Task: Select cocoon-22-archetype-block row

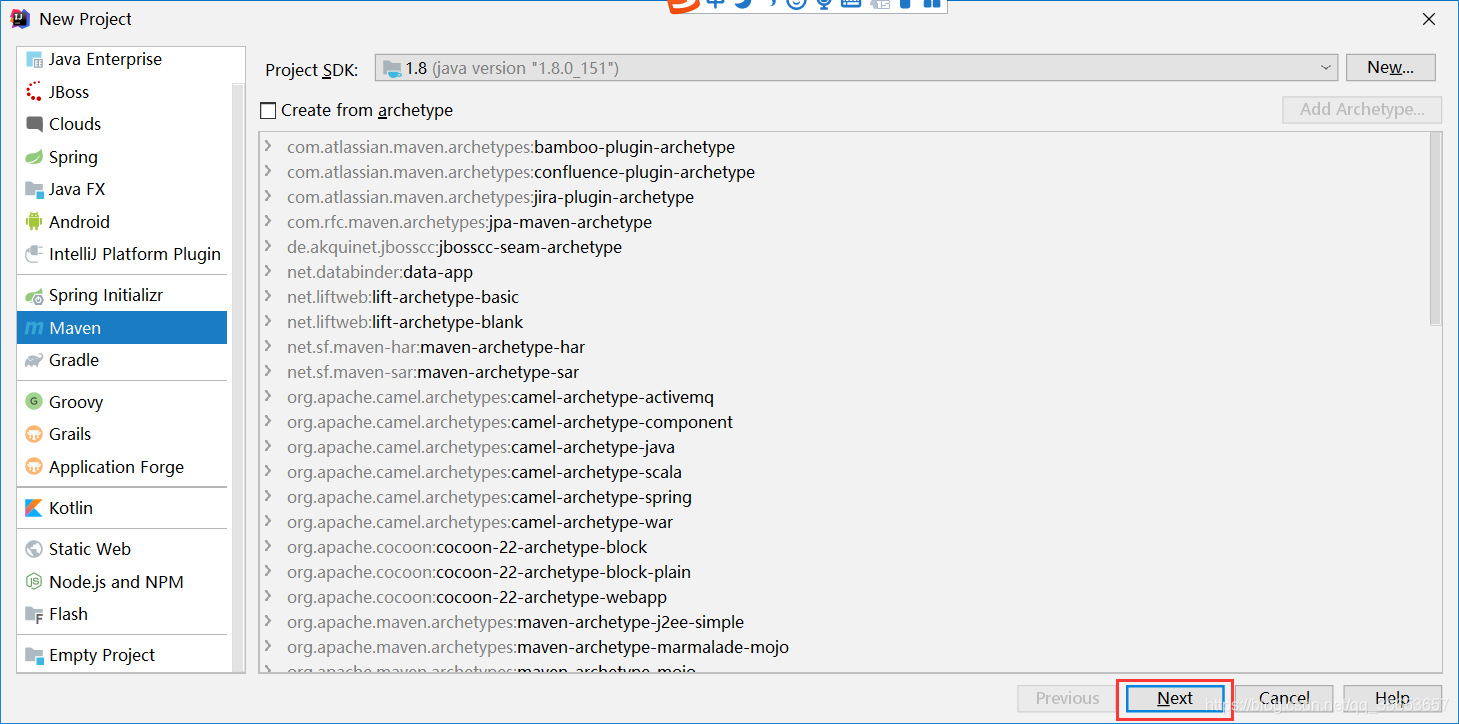Action: click(843, 547)
